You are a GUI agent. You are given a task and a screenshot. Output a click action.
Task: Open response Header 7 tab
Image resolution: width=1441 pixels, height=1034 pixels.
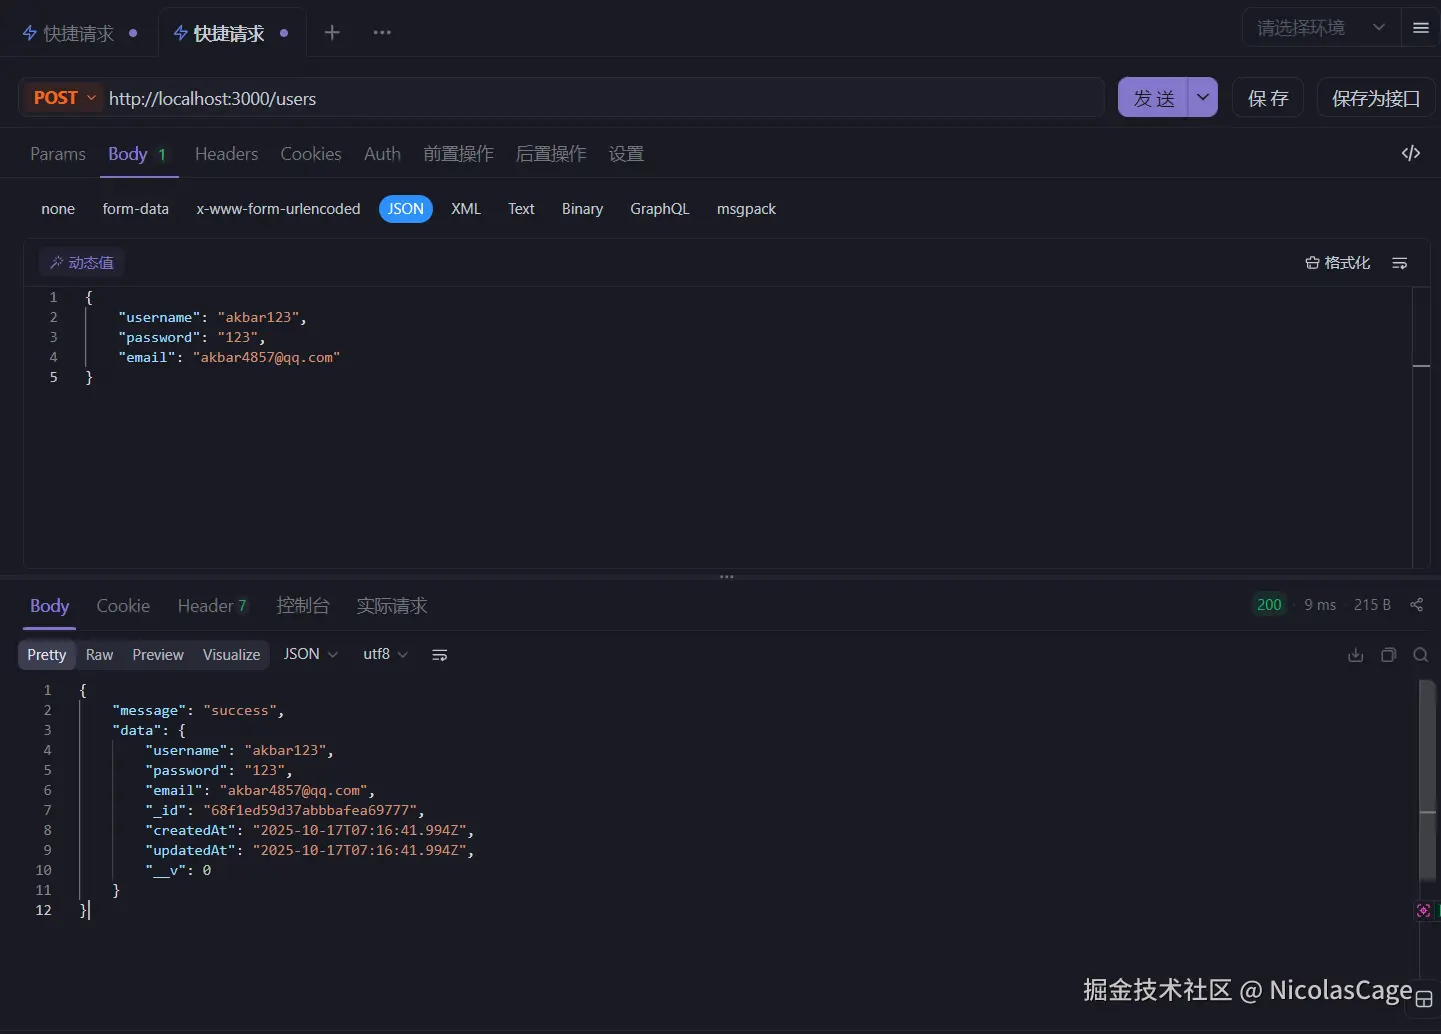pyautogui.click(x=212, y=606)
